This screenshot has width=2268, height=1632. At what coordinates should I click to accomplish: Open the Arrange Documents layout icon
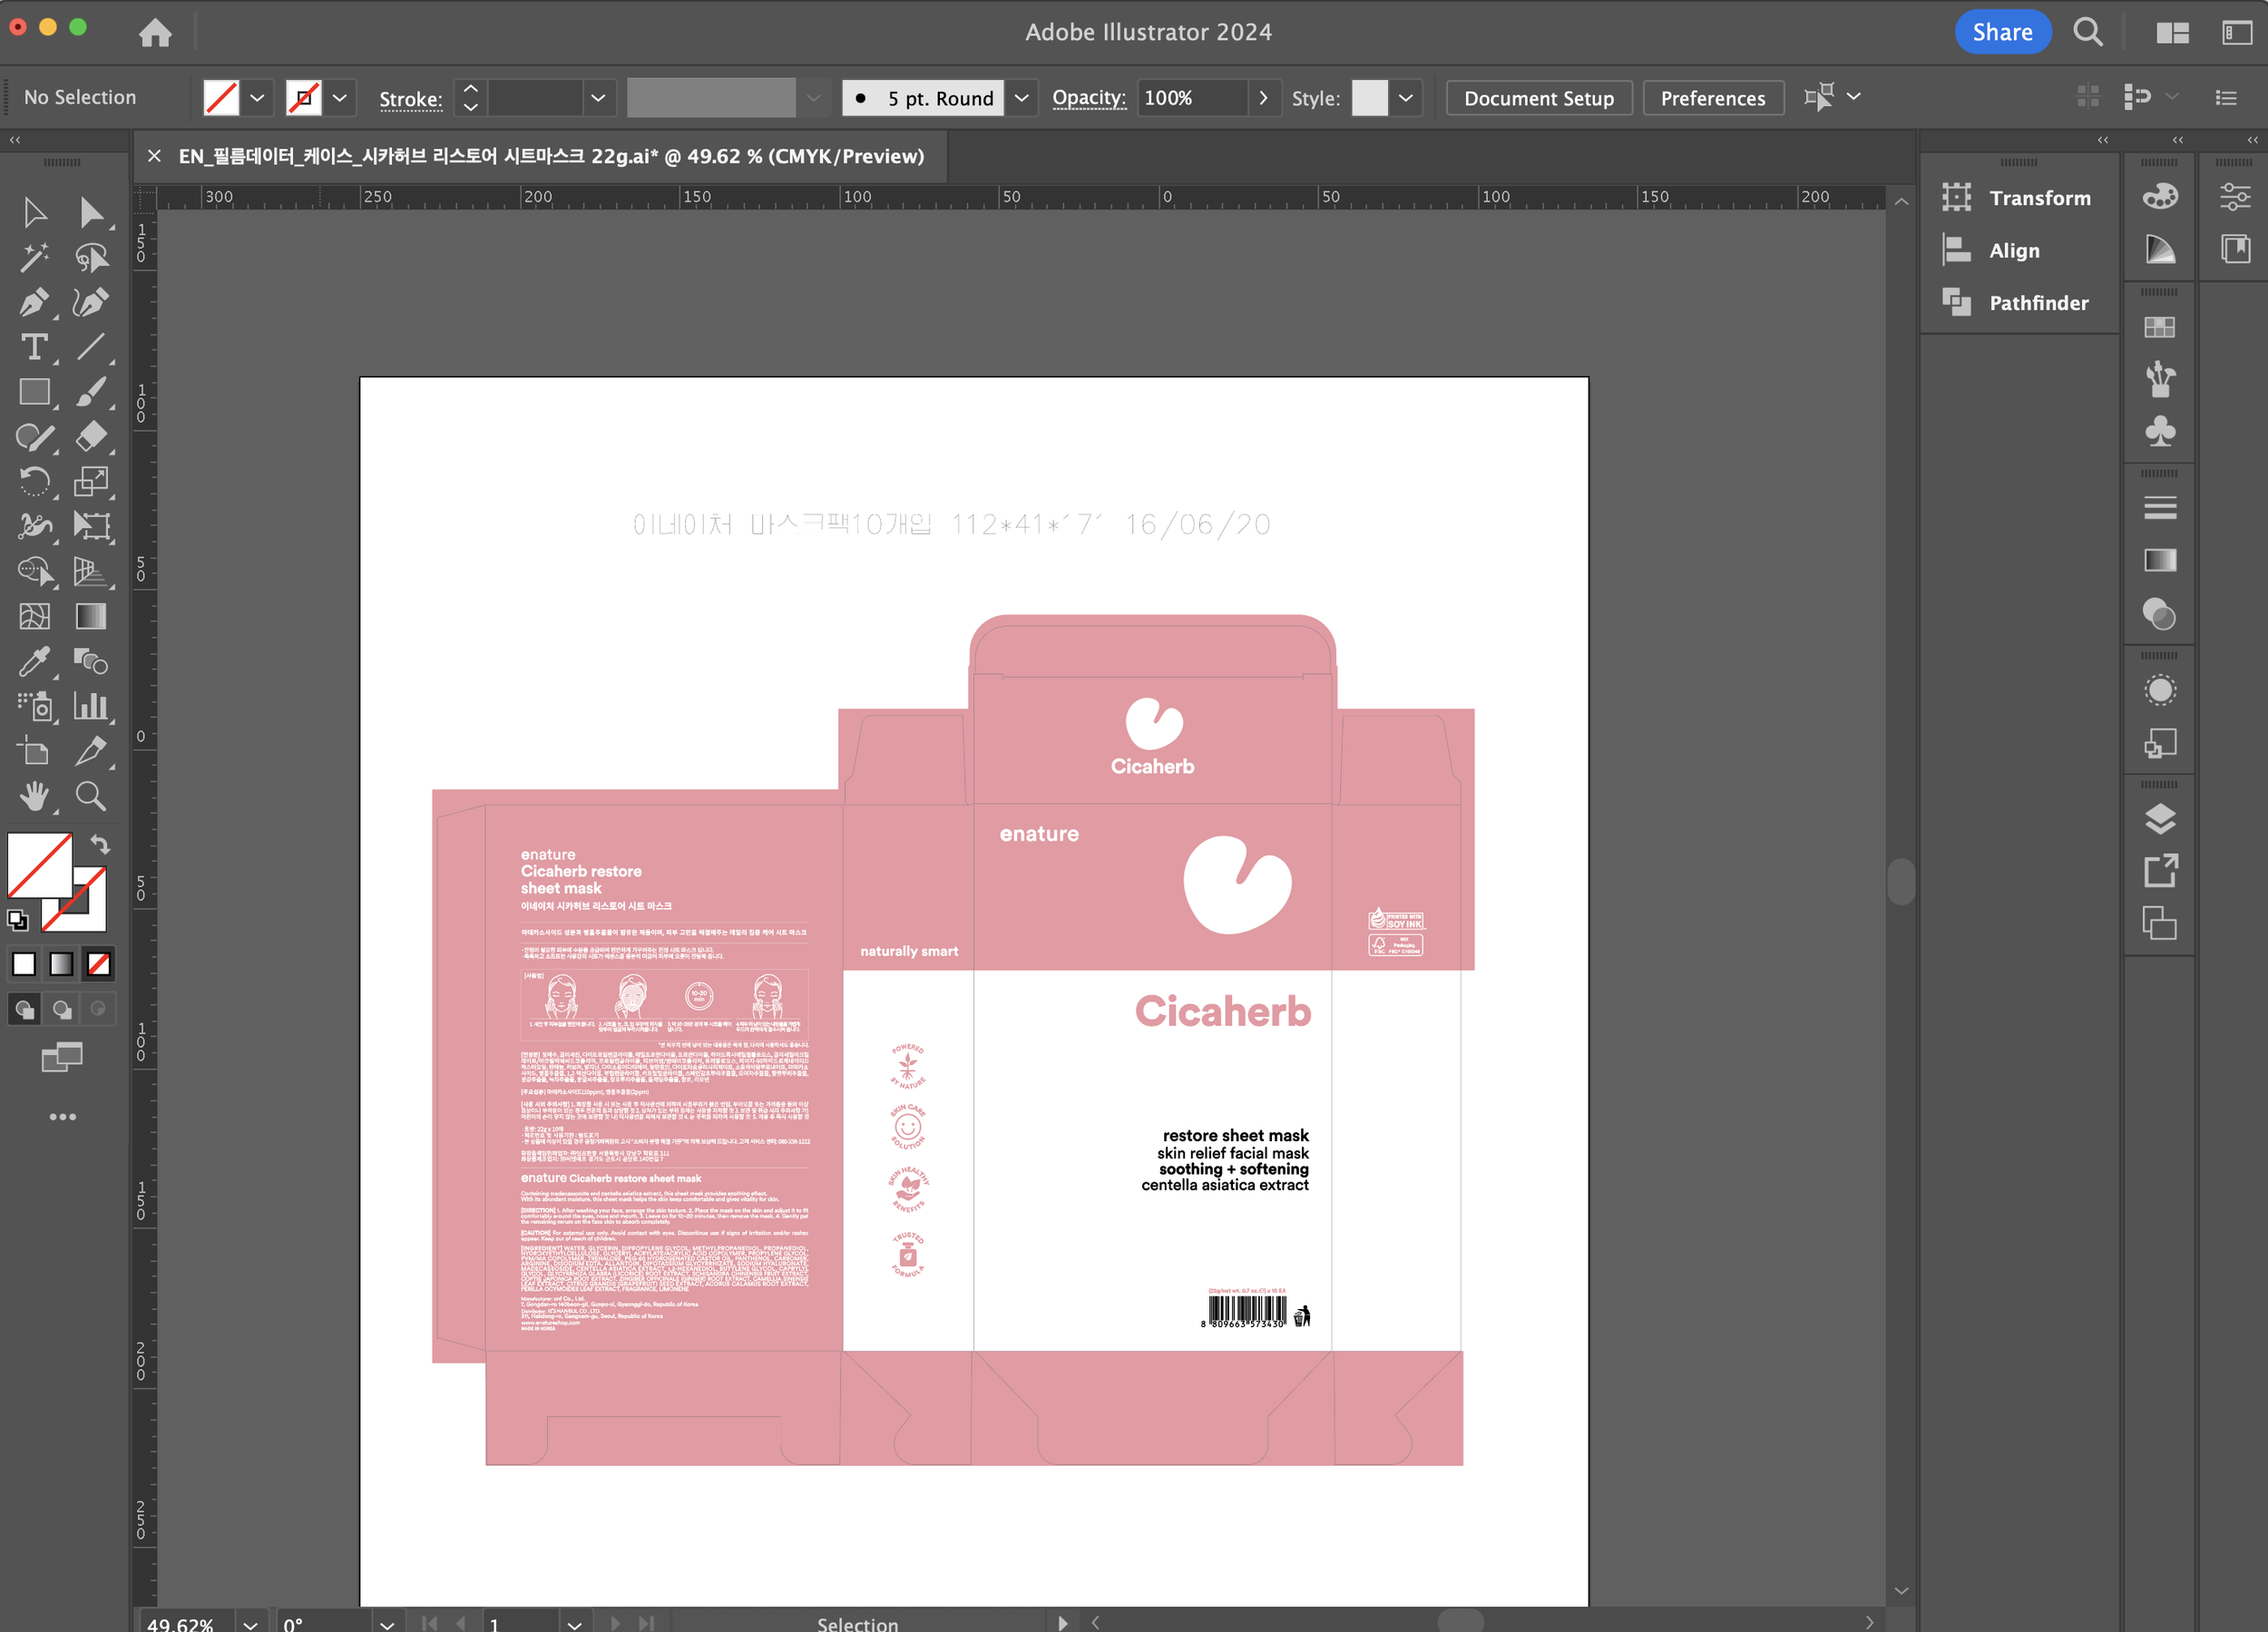coord(2173,32)
